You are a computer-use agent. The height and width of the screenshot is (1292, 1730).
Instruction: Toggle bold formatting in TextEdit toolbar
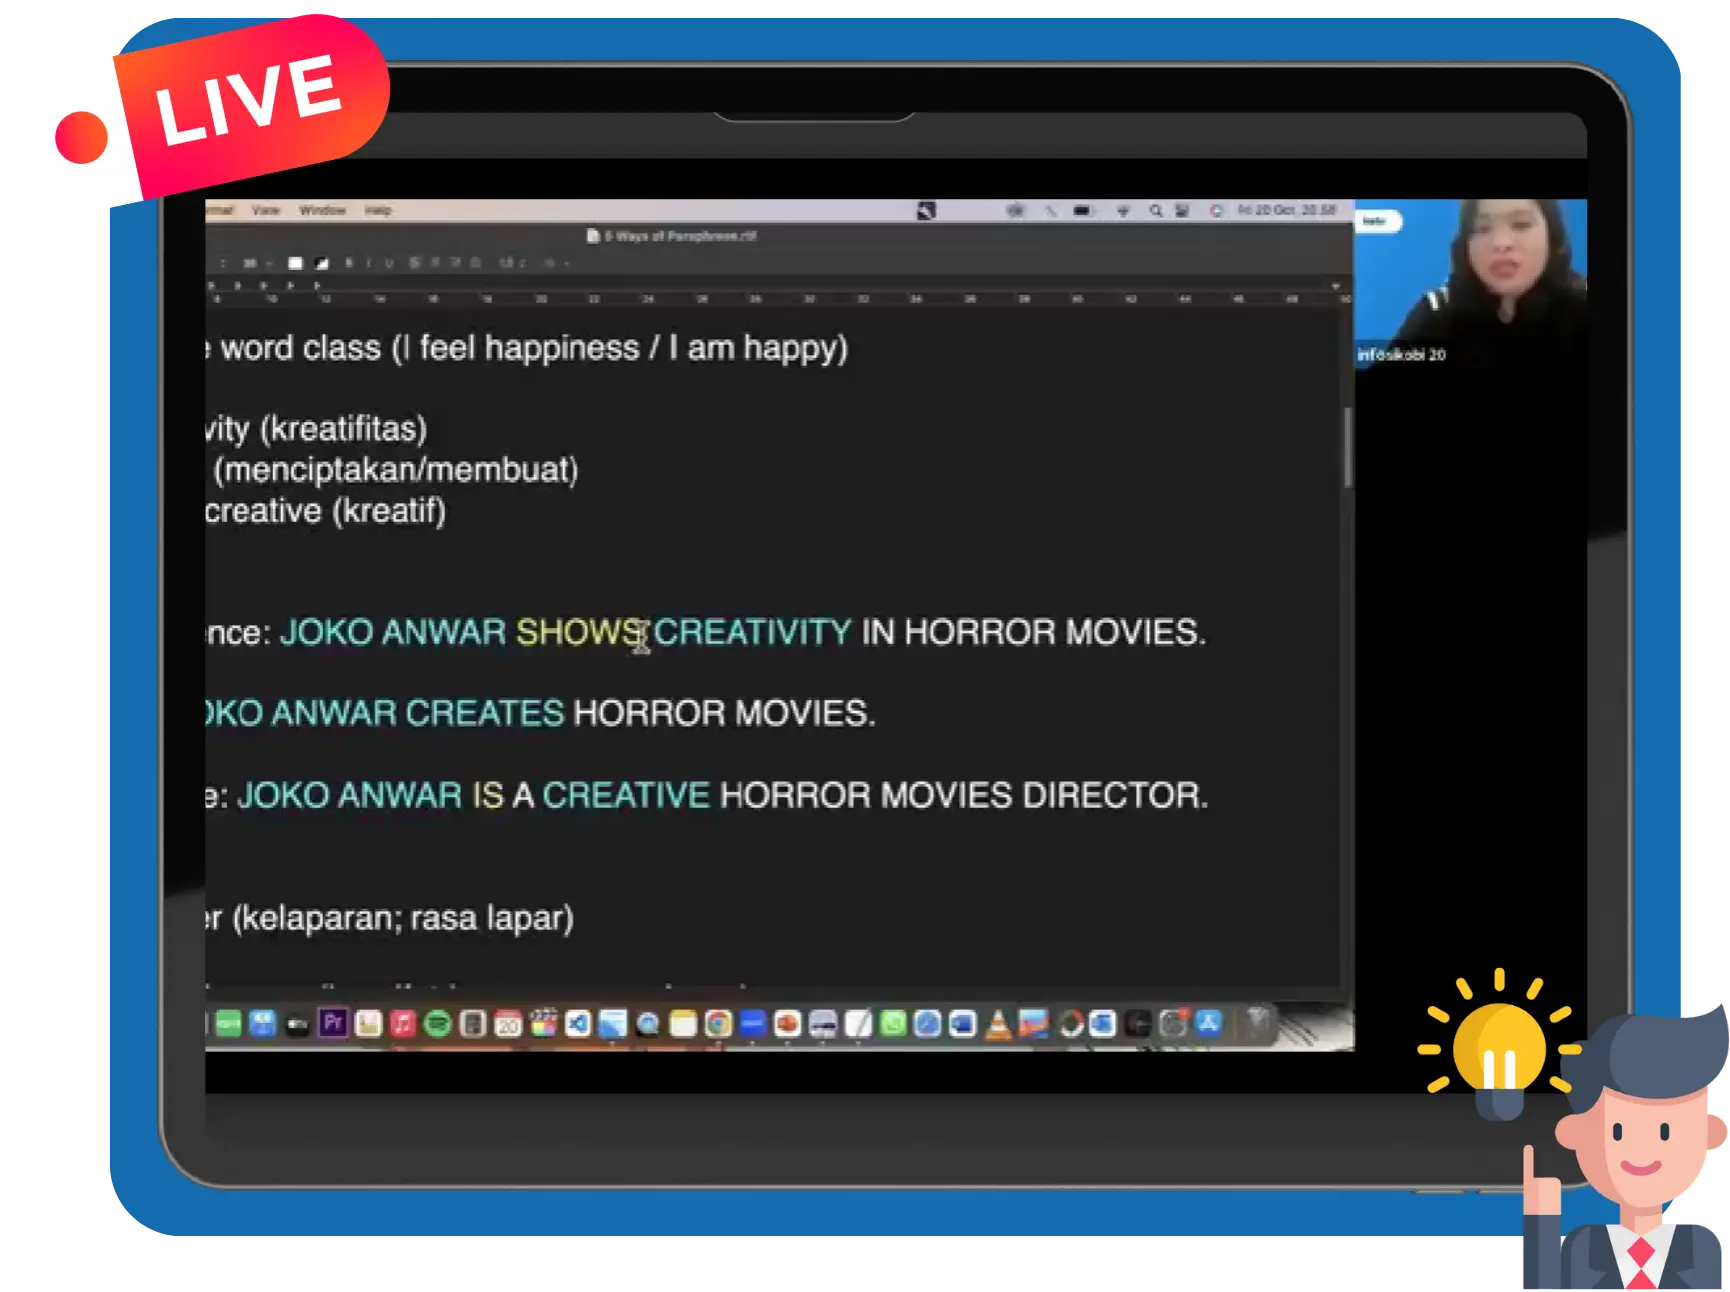click(348, 262)
